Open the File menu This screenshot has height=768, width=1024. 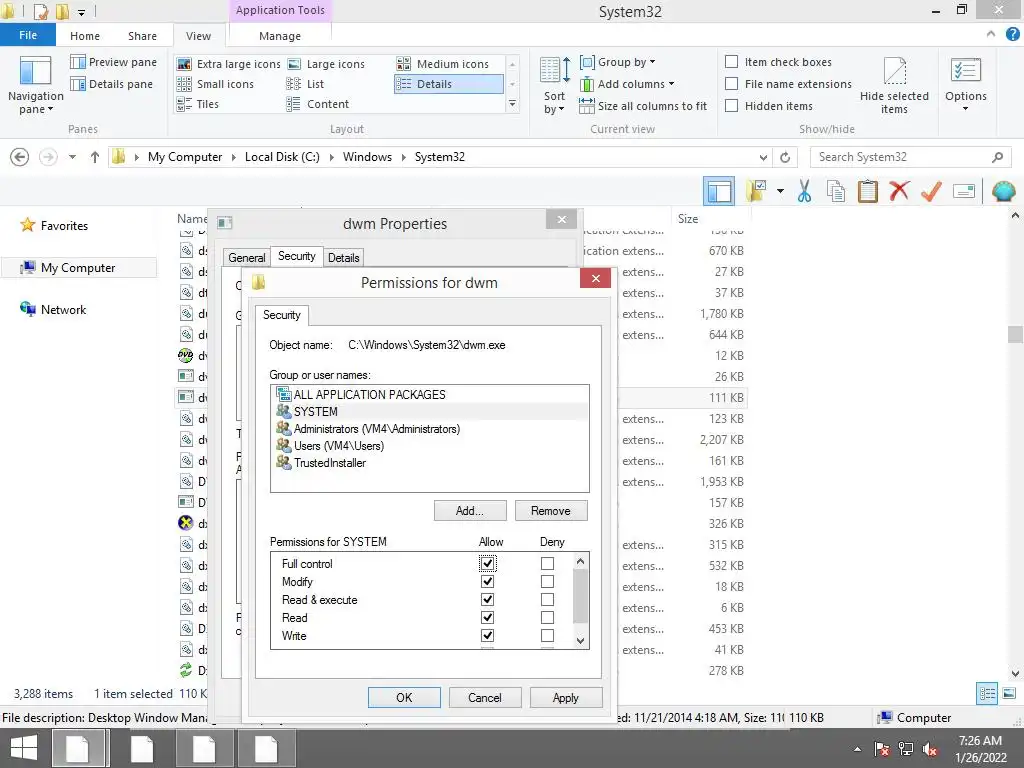(x=27, y=35)
